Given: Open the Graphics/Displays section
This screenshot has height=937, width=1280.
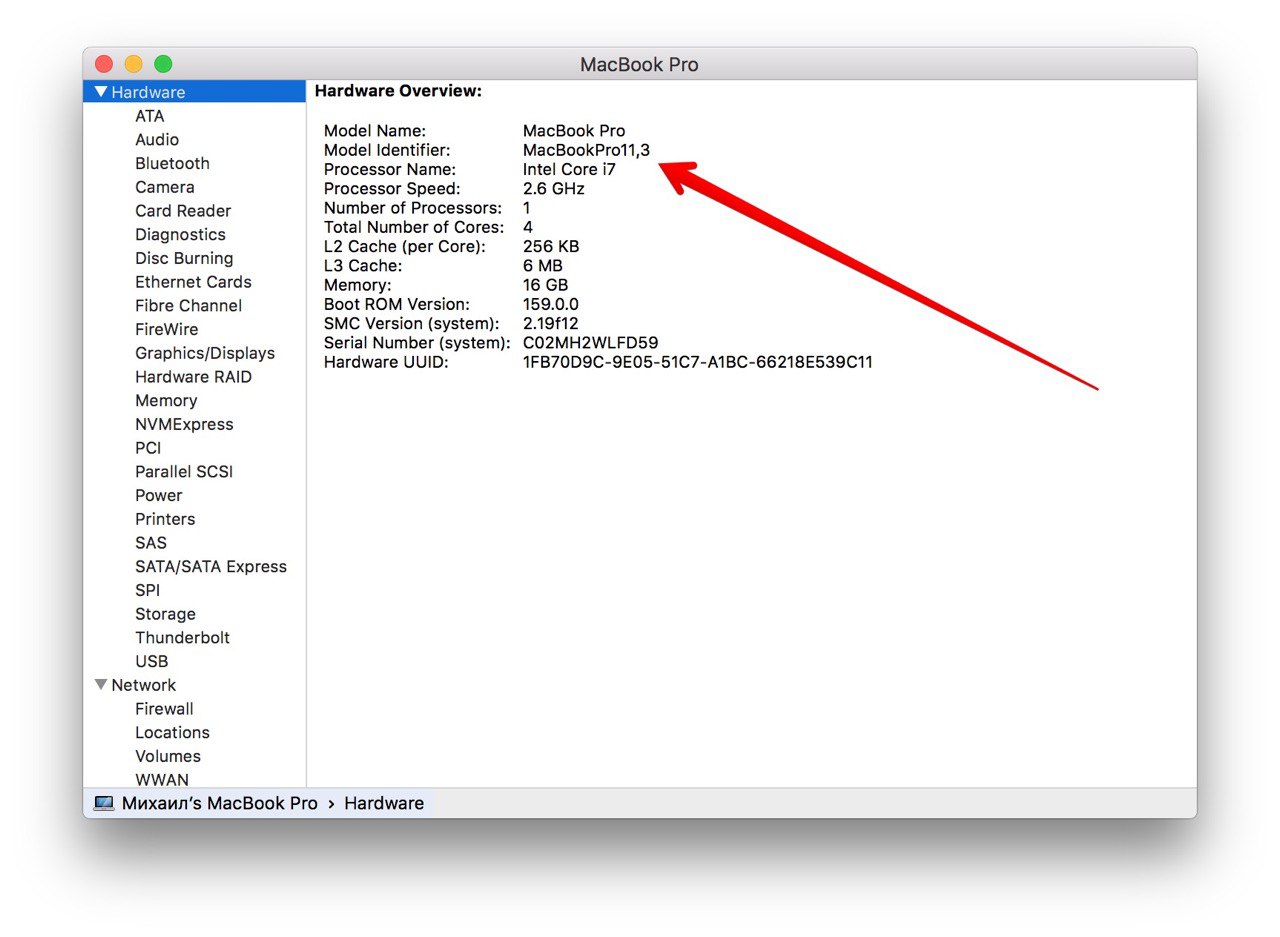Looking at the screenshot, I should (205, 353).
